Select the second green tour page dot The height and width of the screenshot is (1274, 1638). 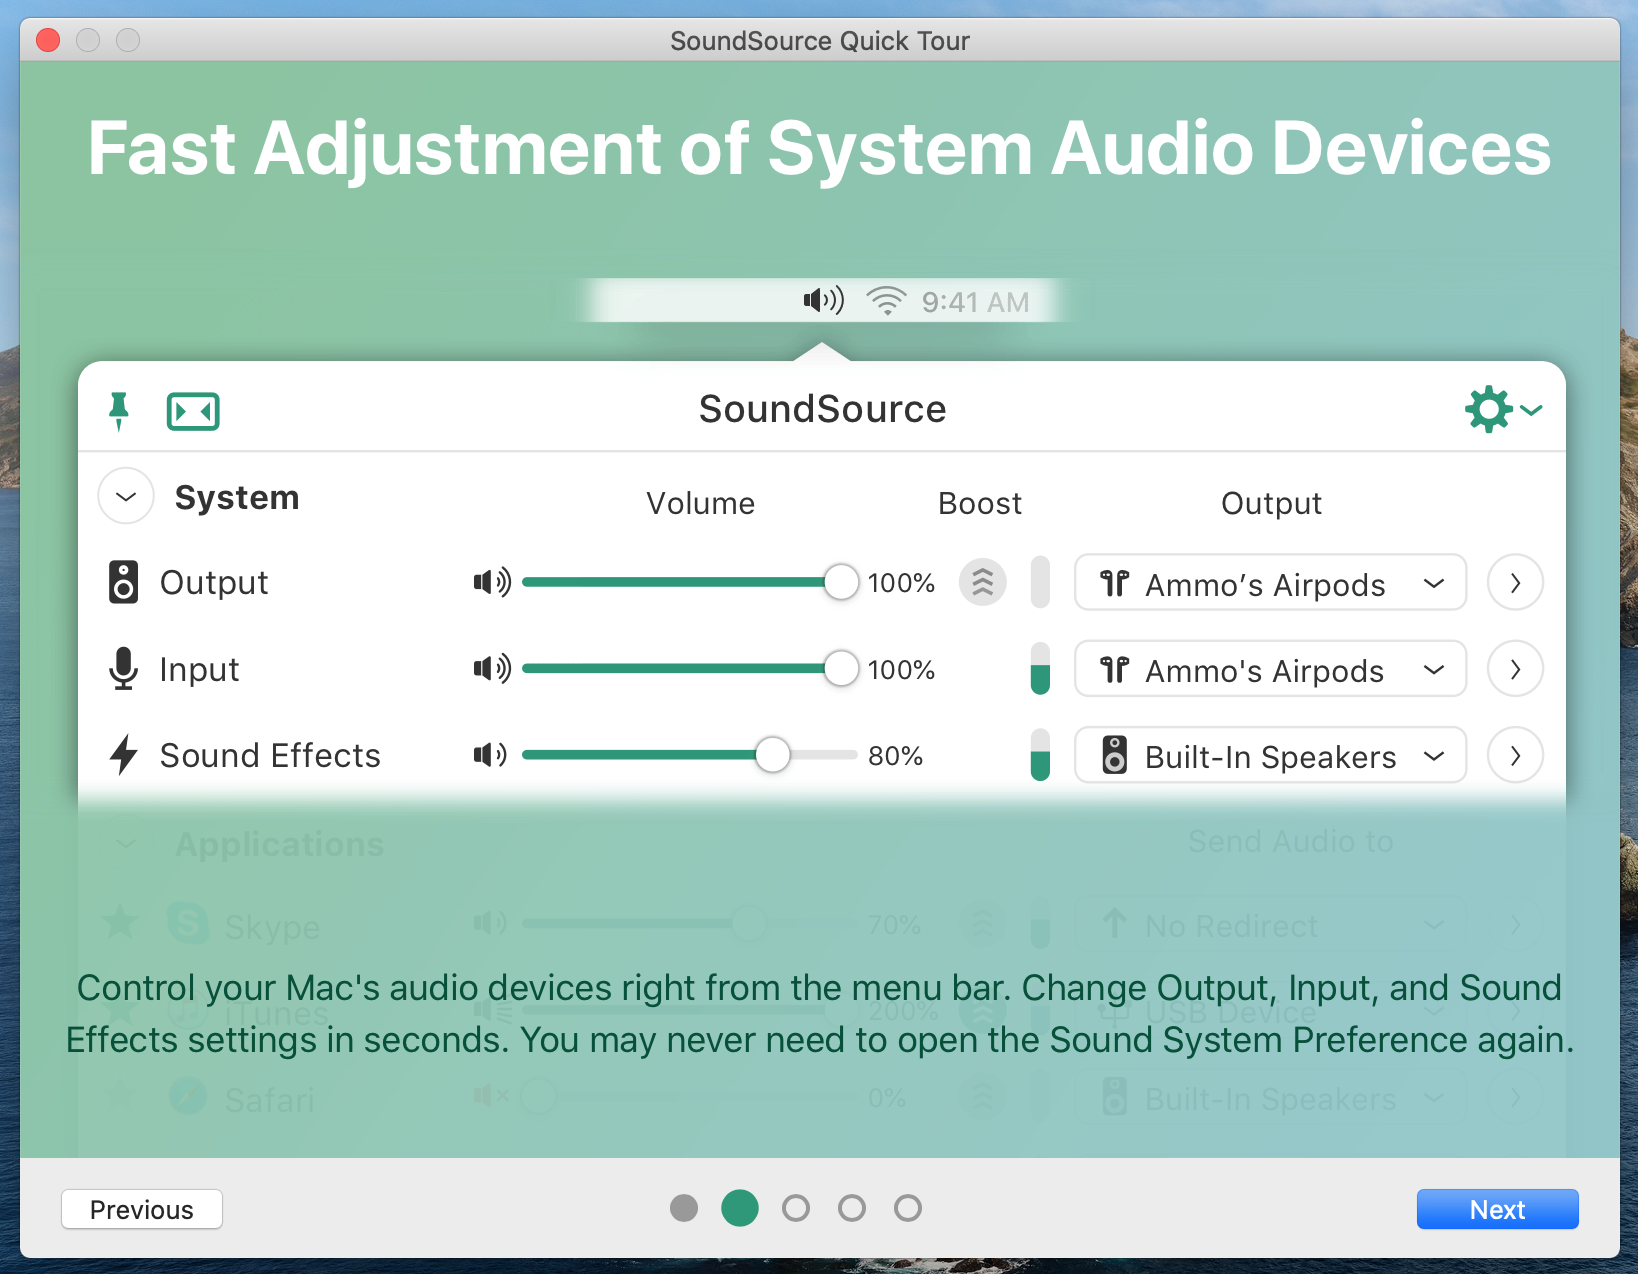(740, 1208)
